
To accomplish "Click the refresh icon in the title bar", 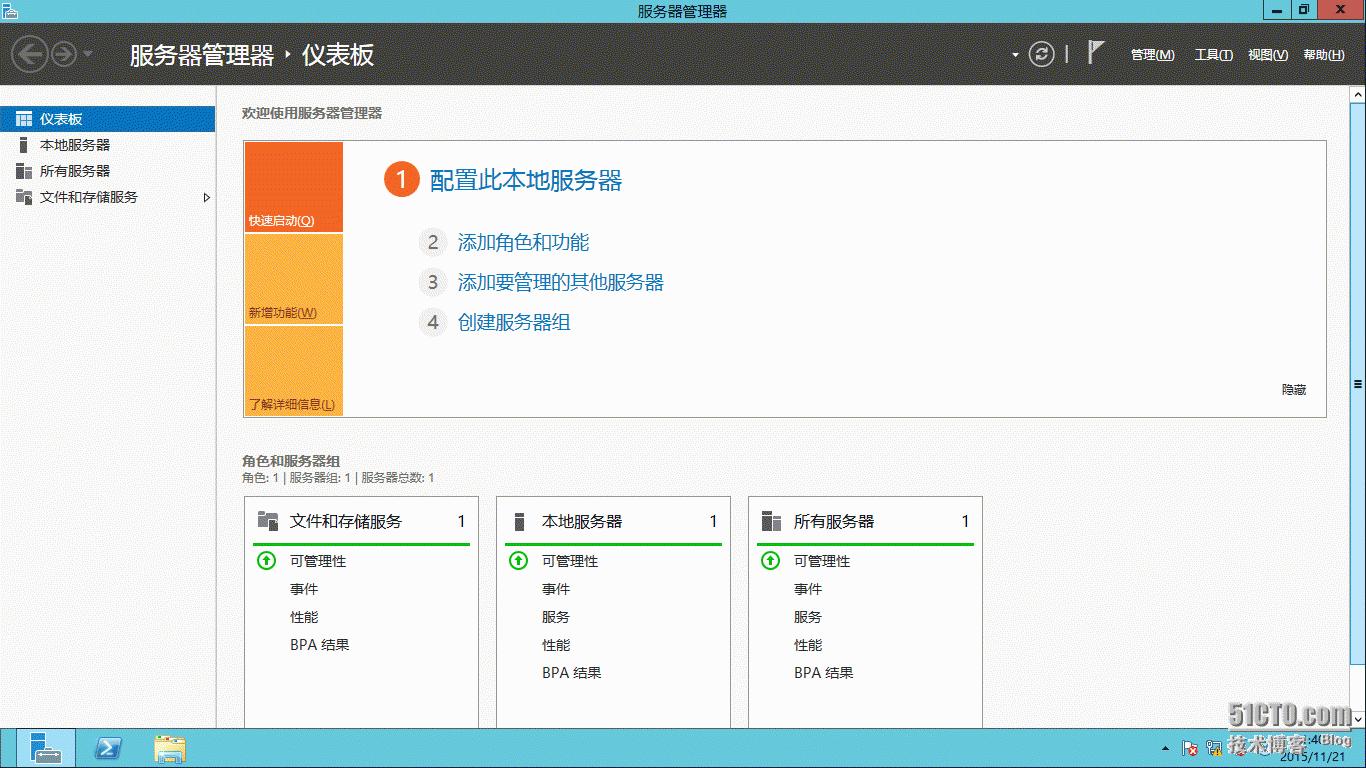I will [1042, 55].
